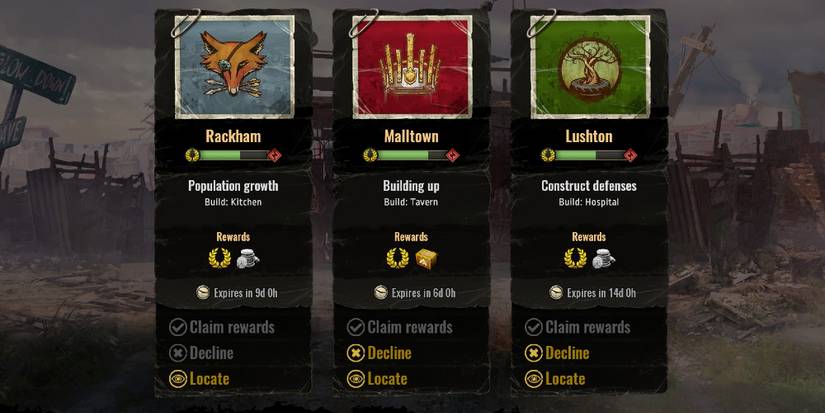Click the clock icon next to Expires in 9d 0h
The image size is (825, 413).
click(203, 293)
